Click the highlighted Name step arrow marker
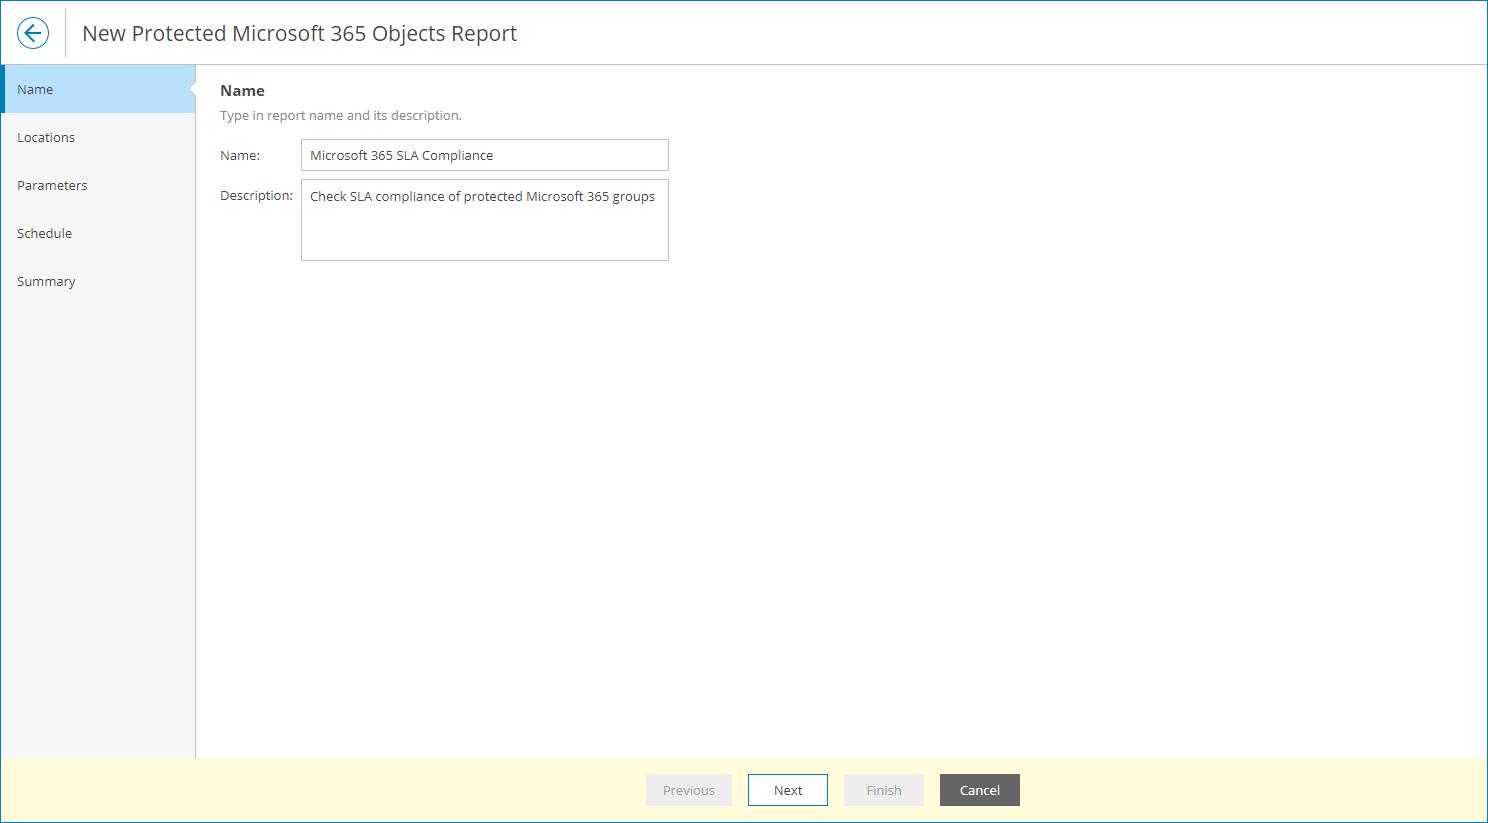The image size is (1488, 823). tap(193, 89)
